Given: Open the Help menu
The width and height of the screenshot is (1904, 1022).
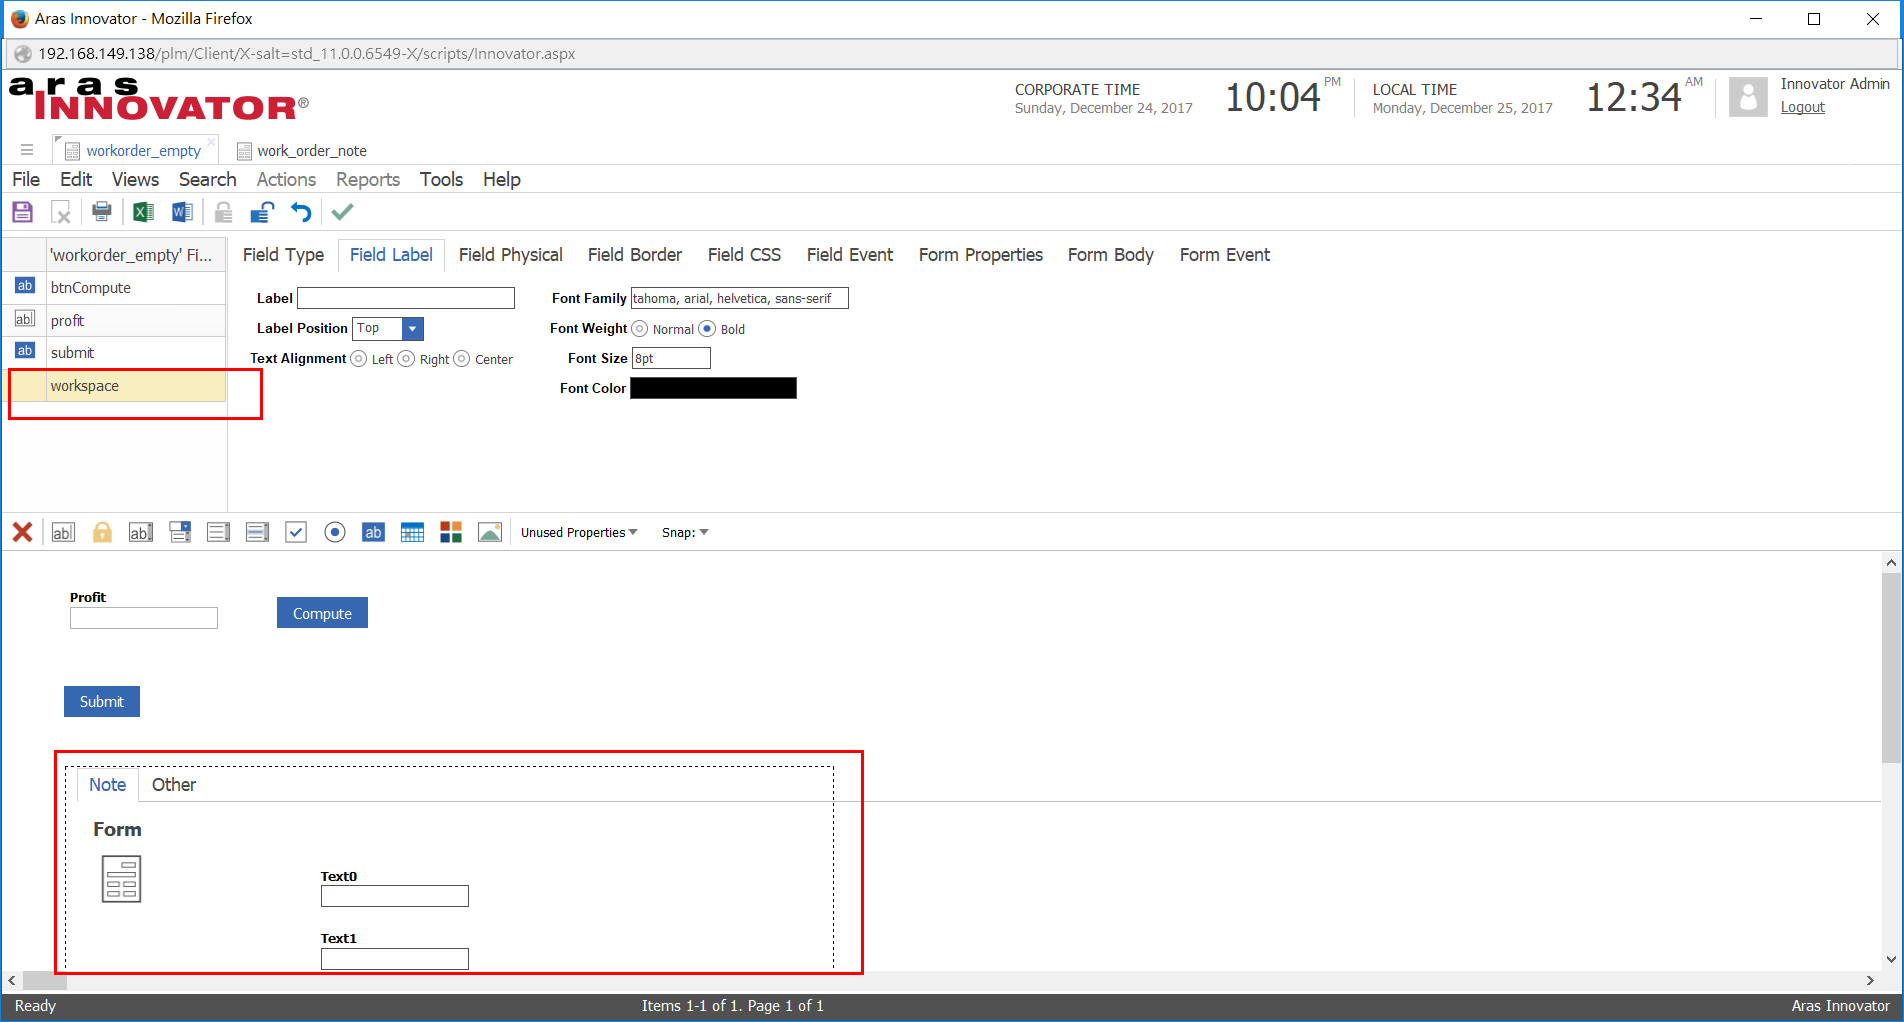Looking at the screenshot, I should pos(502,179).
